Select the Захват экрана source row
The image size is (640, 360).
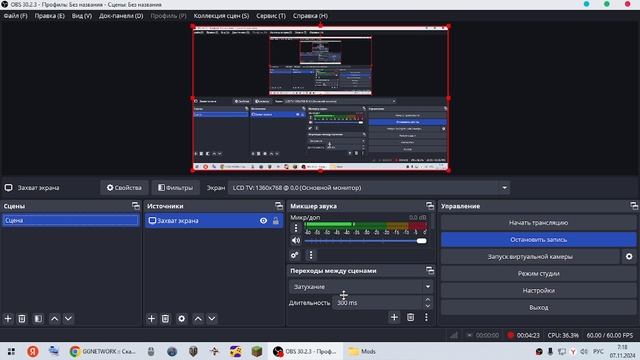214,220
